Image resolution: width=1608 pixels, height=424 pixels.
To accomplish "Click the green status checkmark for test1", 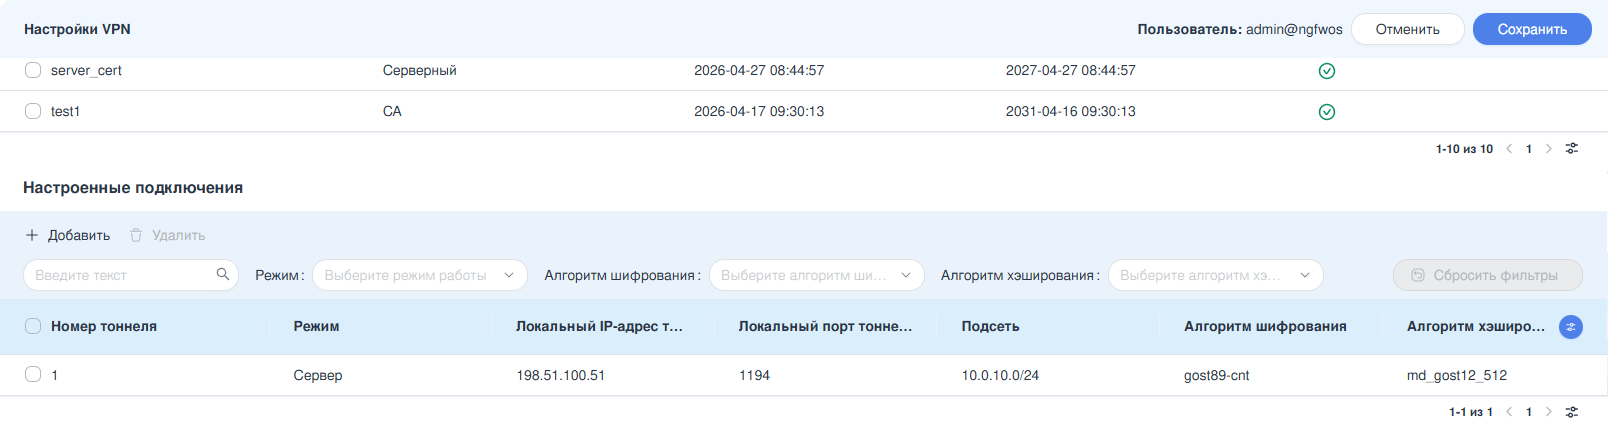I will tap(1327, 112).
